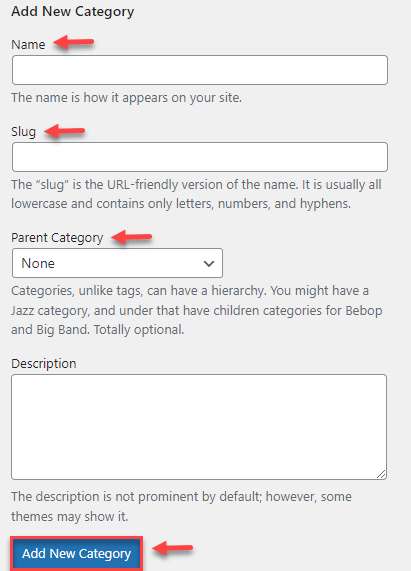
Task: Click the help text about name appearing on site
Action: [126, 98]
